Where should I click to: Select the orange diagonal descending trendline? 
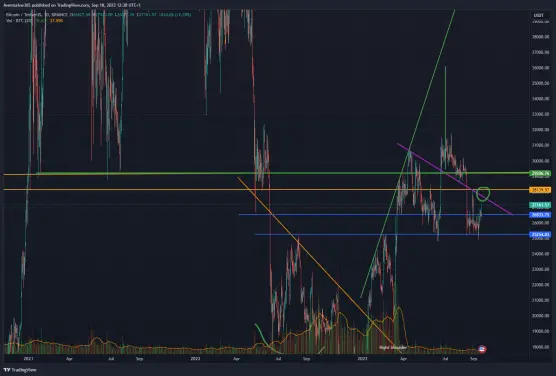point(319,264)
